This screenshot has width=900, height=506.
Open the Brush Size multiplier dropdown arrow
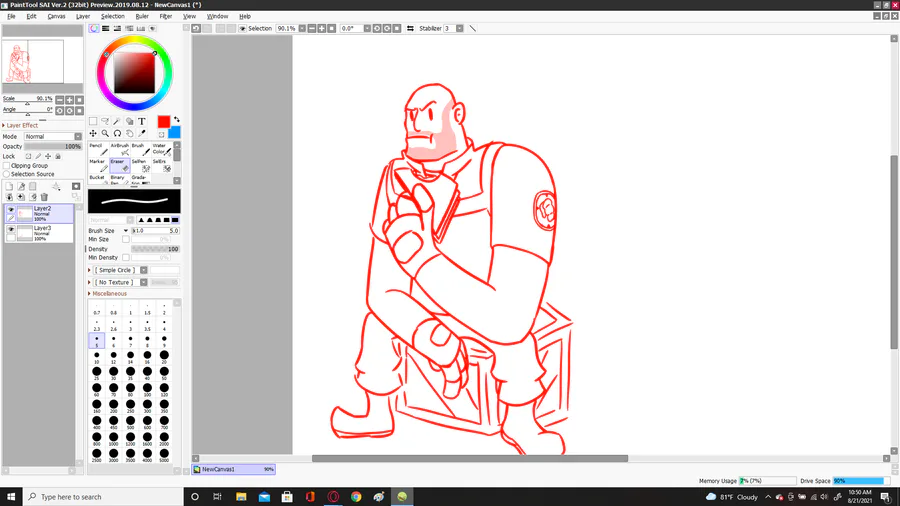tap(126, 231)
